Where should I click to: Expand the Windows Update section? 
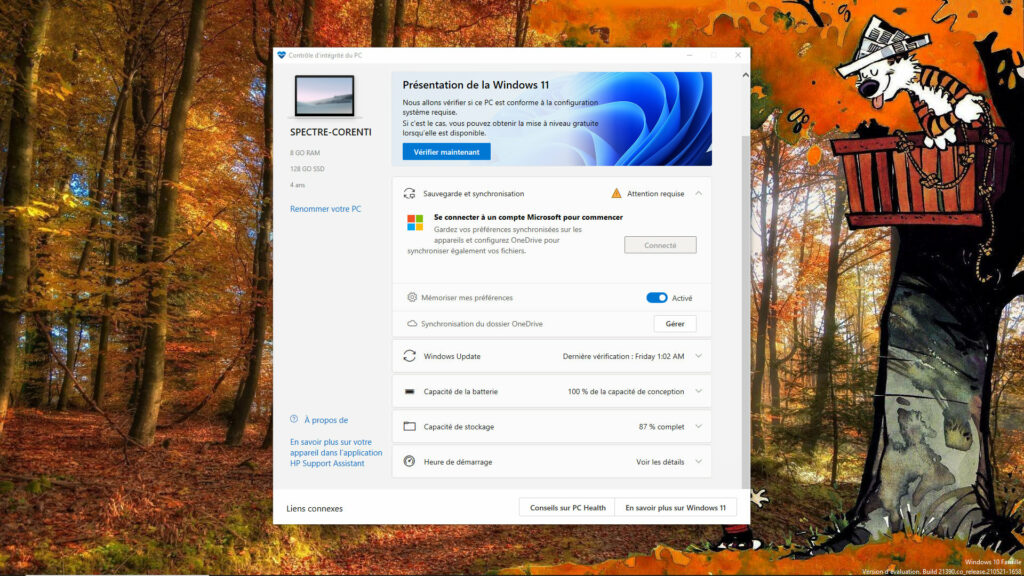pos(699,355)
